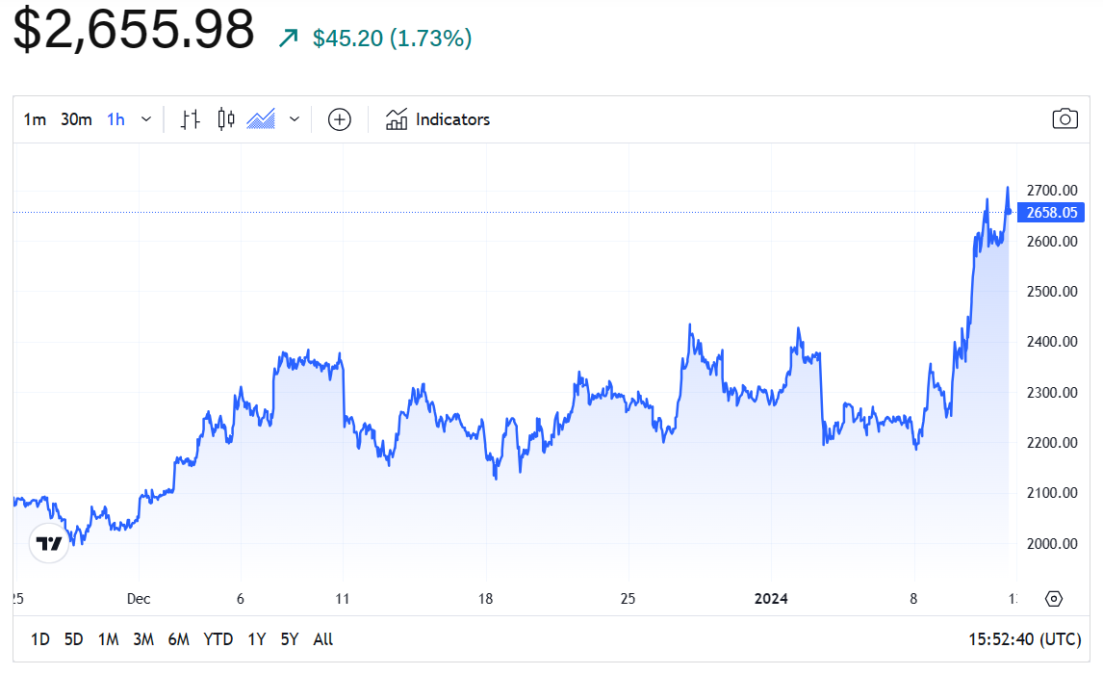Set date range to 1D
Viewport: 1103px width, 675px height.
tap(40, 639)
